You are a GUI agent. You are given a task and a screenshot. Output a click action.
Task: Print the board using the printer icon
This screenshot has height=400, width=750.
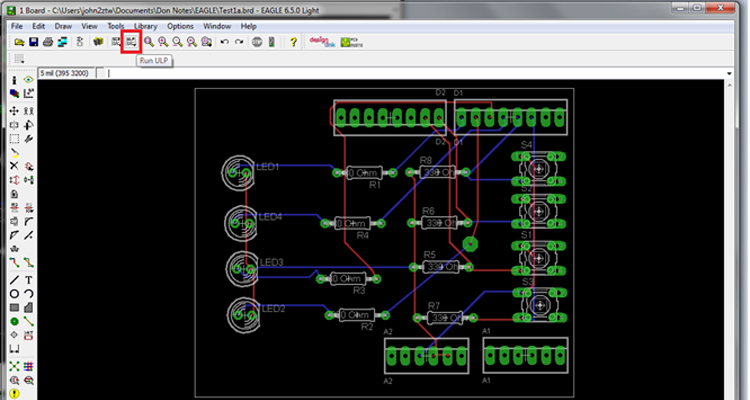tap(48, 42)
